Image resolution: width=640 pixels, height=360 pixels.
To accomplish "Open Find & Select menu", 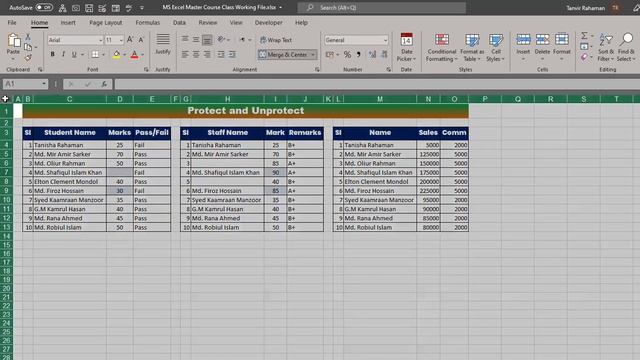I will click(626, 47).
